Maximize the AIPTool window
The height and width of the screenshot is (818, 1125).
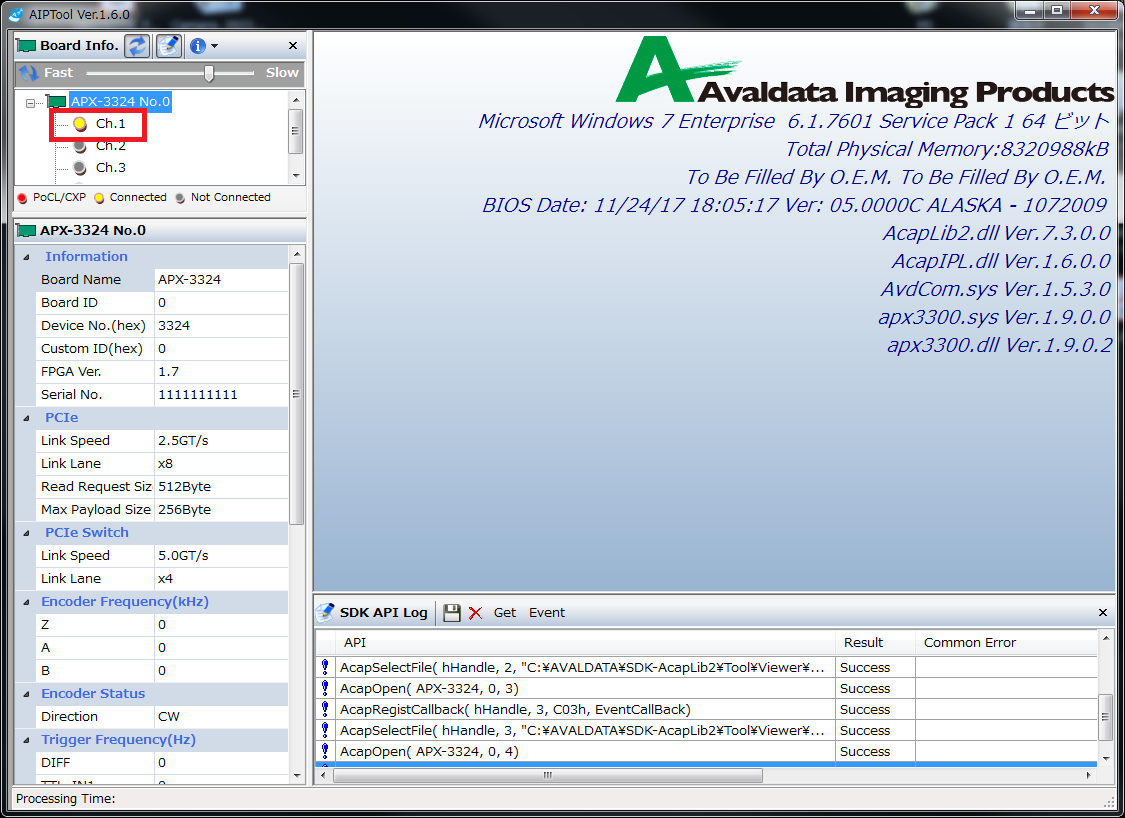[x=1057, y=11]
